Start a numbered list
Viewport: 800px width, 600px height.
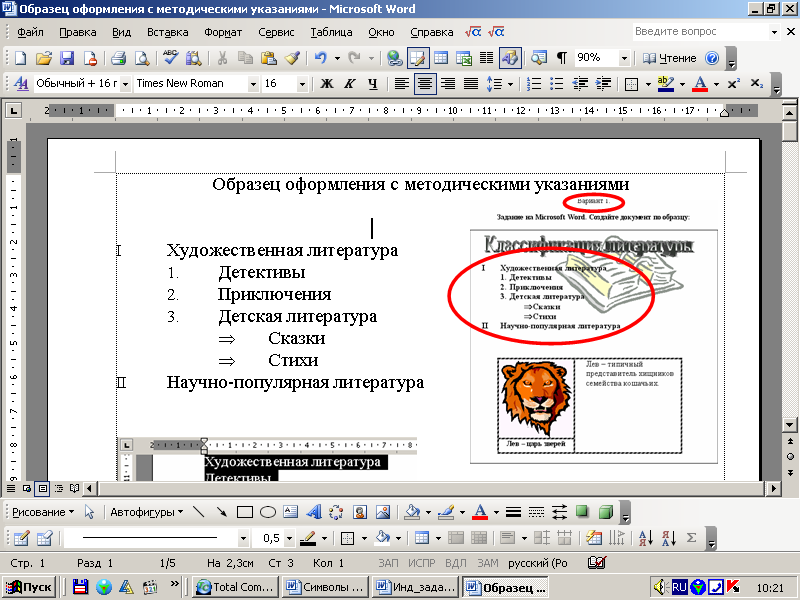pos(534,84)
